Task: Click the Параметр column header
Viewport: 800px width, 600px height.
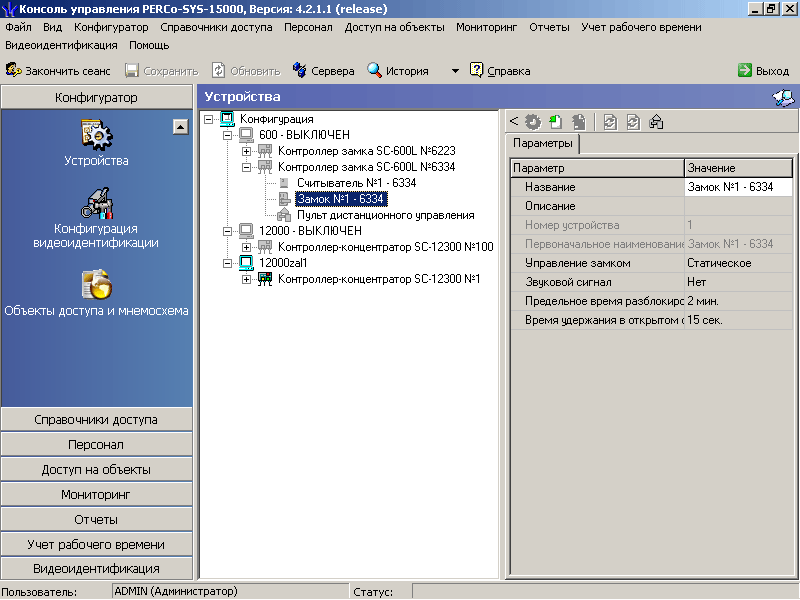Action: click(x=597, y=168)
